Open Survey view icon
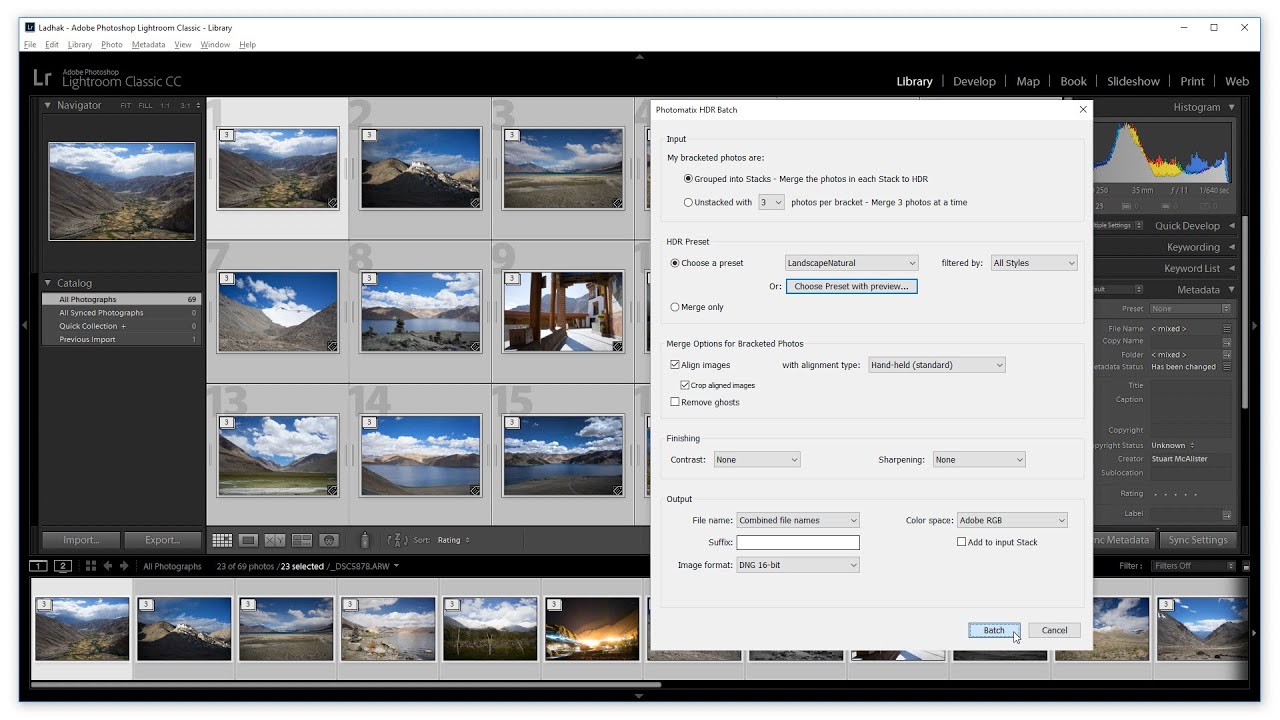The width and height of the screenshot is (1280, 720). click(x=302, y=540)
